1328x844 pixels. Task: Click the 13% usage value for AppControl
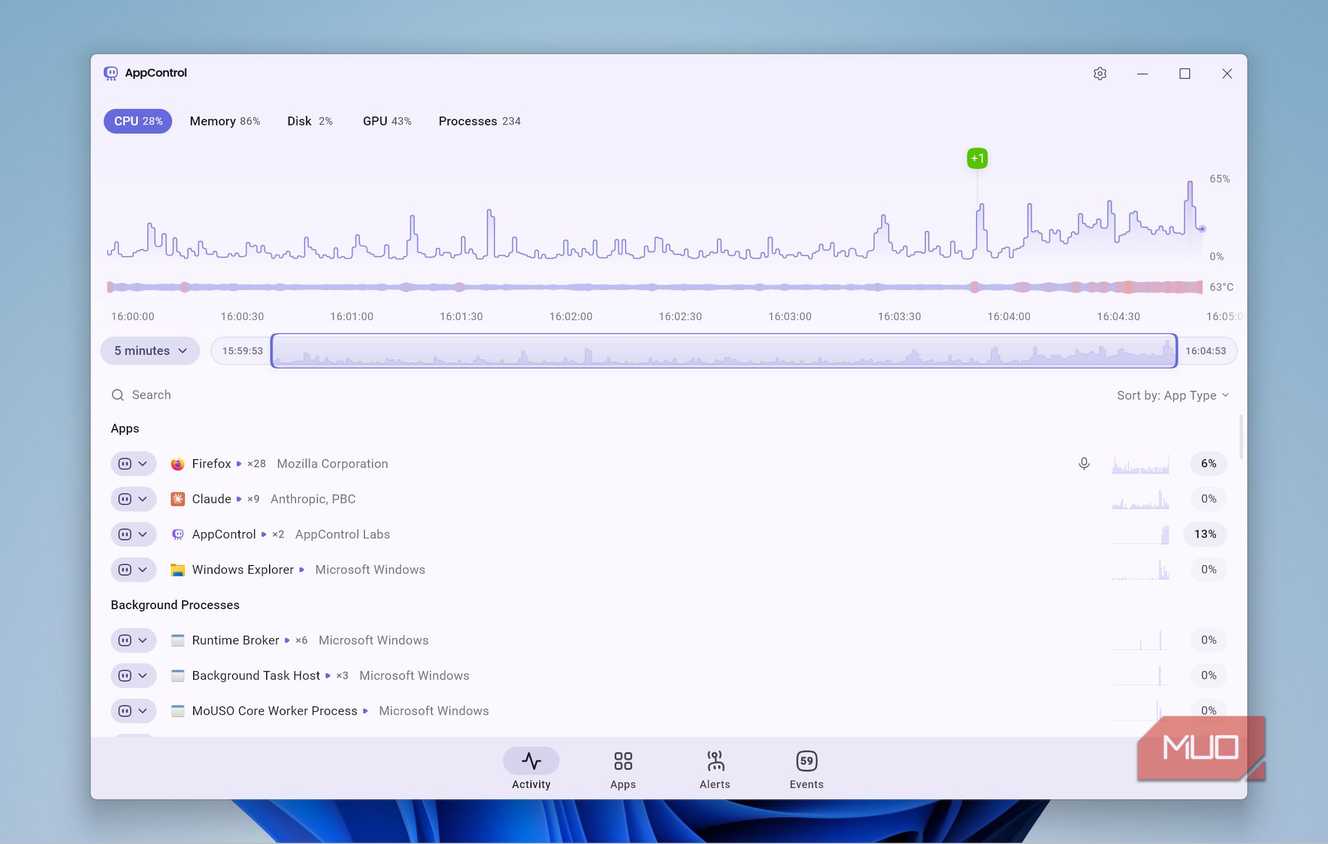point(1205,534)
